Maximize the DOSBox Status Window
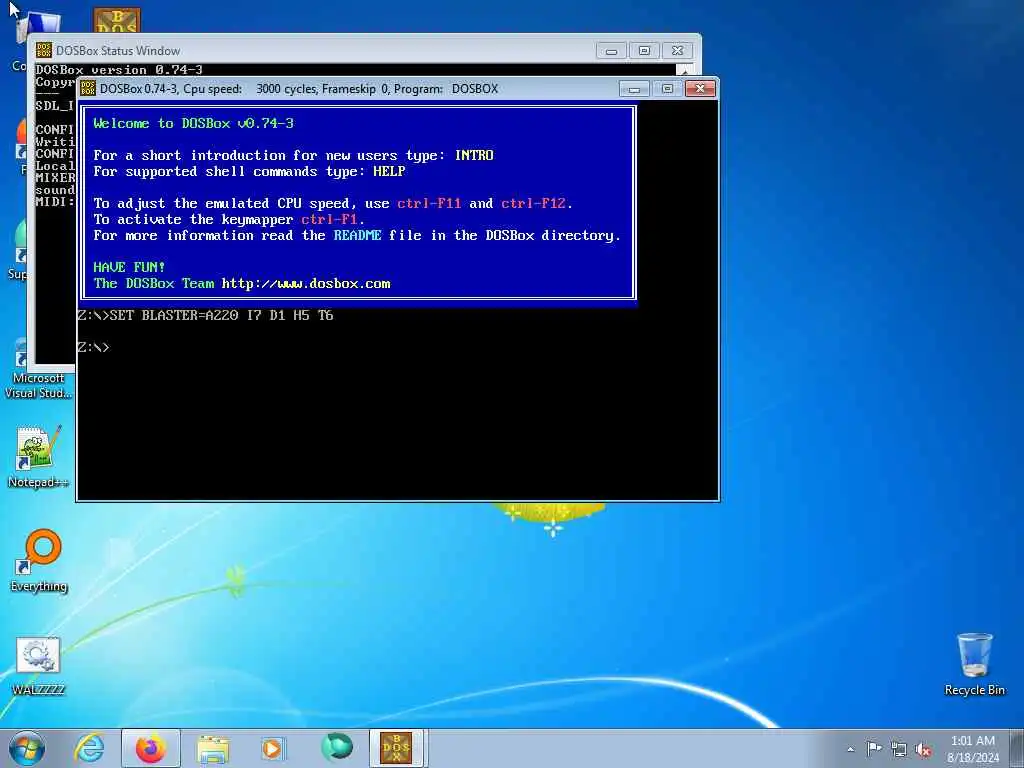Screen dimensions: 1024x768 644,50
